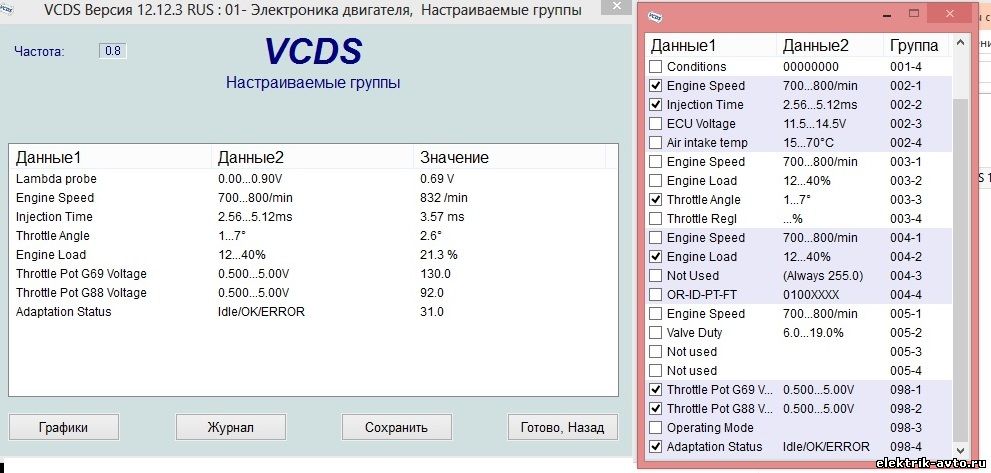
Task: Click the 6.0...19.0% valve duty range
Action: point(813,333)
